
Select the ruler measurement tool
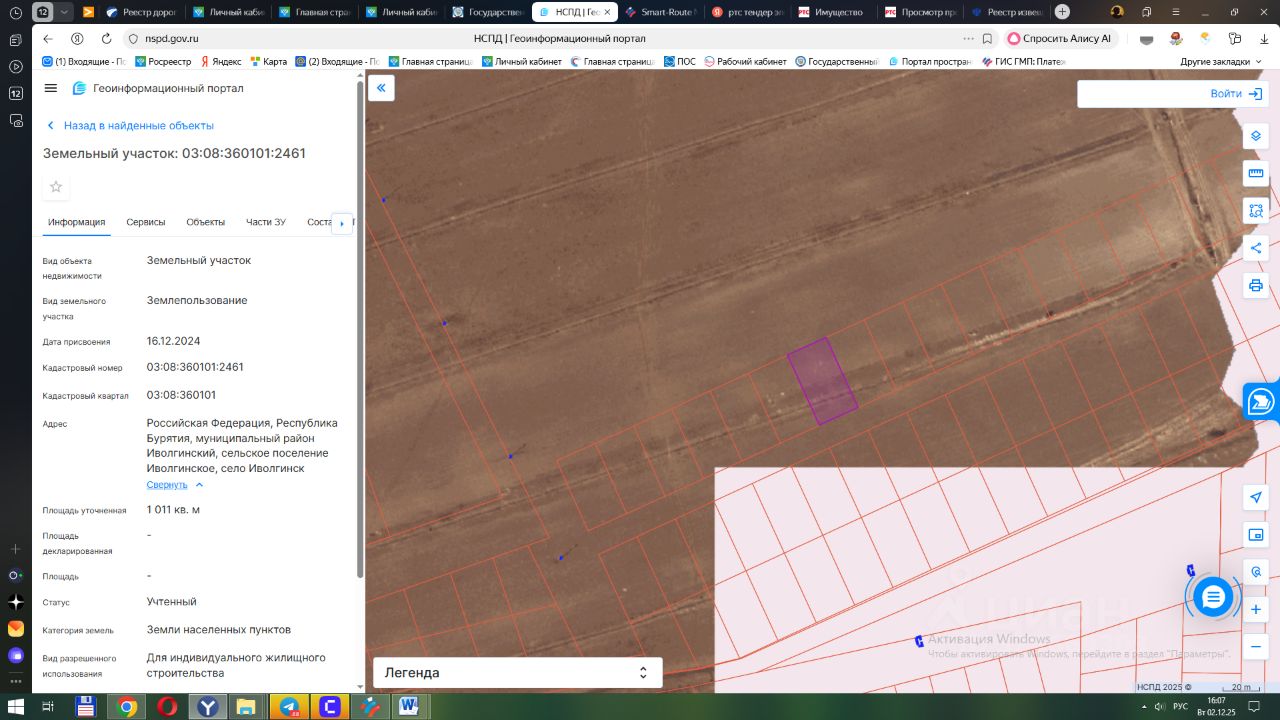(x=1256, y=173)
